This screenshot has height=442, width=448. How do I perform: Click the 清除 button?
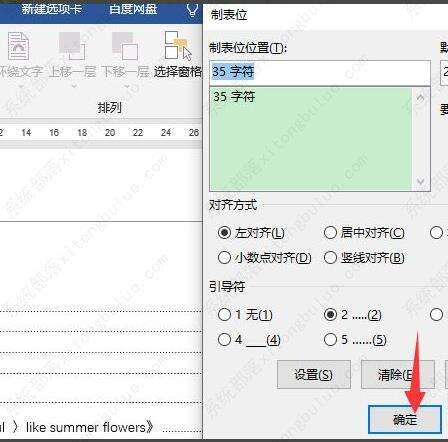click(x=398, y=375)
